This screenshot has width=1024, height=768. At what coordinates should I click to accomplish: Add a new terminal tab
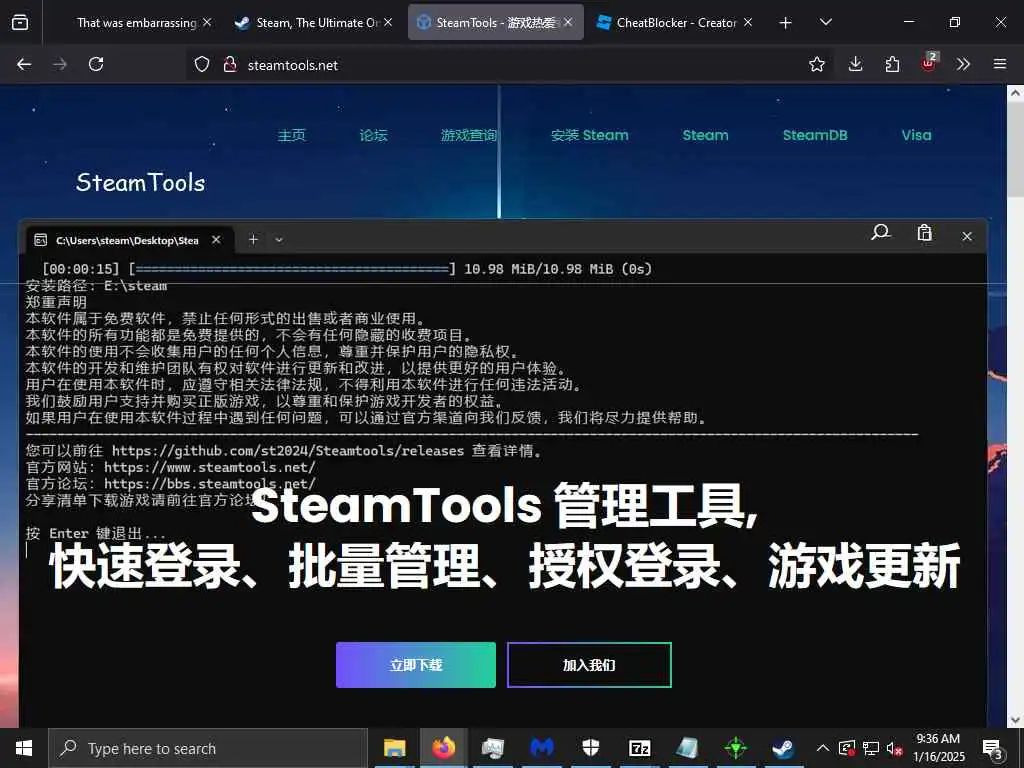coord(253,240)
